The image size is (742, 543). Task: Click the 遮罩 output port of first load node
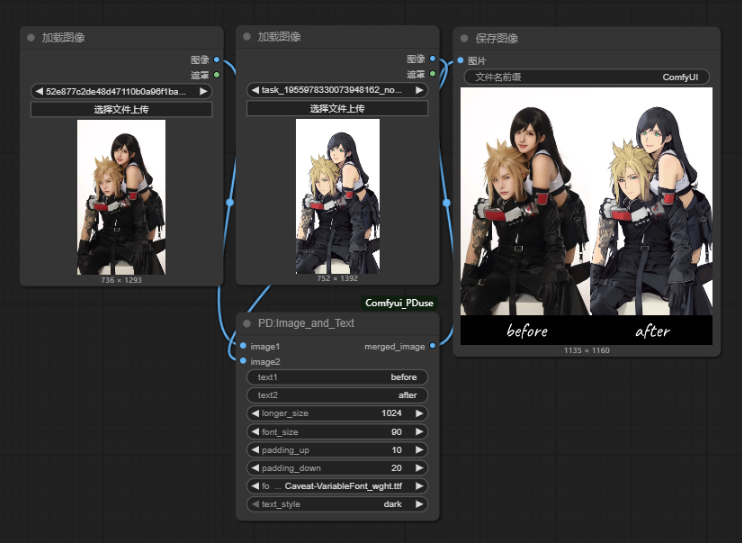[x=216, y=75]
